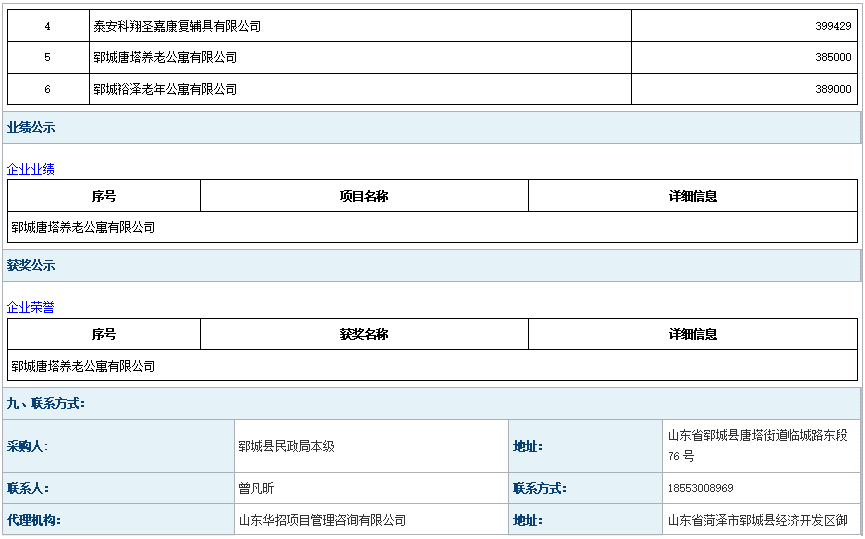The image size is (865, 539).
Task: Select the agency 山东华招项目管理咨询有限公司
Action: point(322,520)
